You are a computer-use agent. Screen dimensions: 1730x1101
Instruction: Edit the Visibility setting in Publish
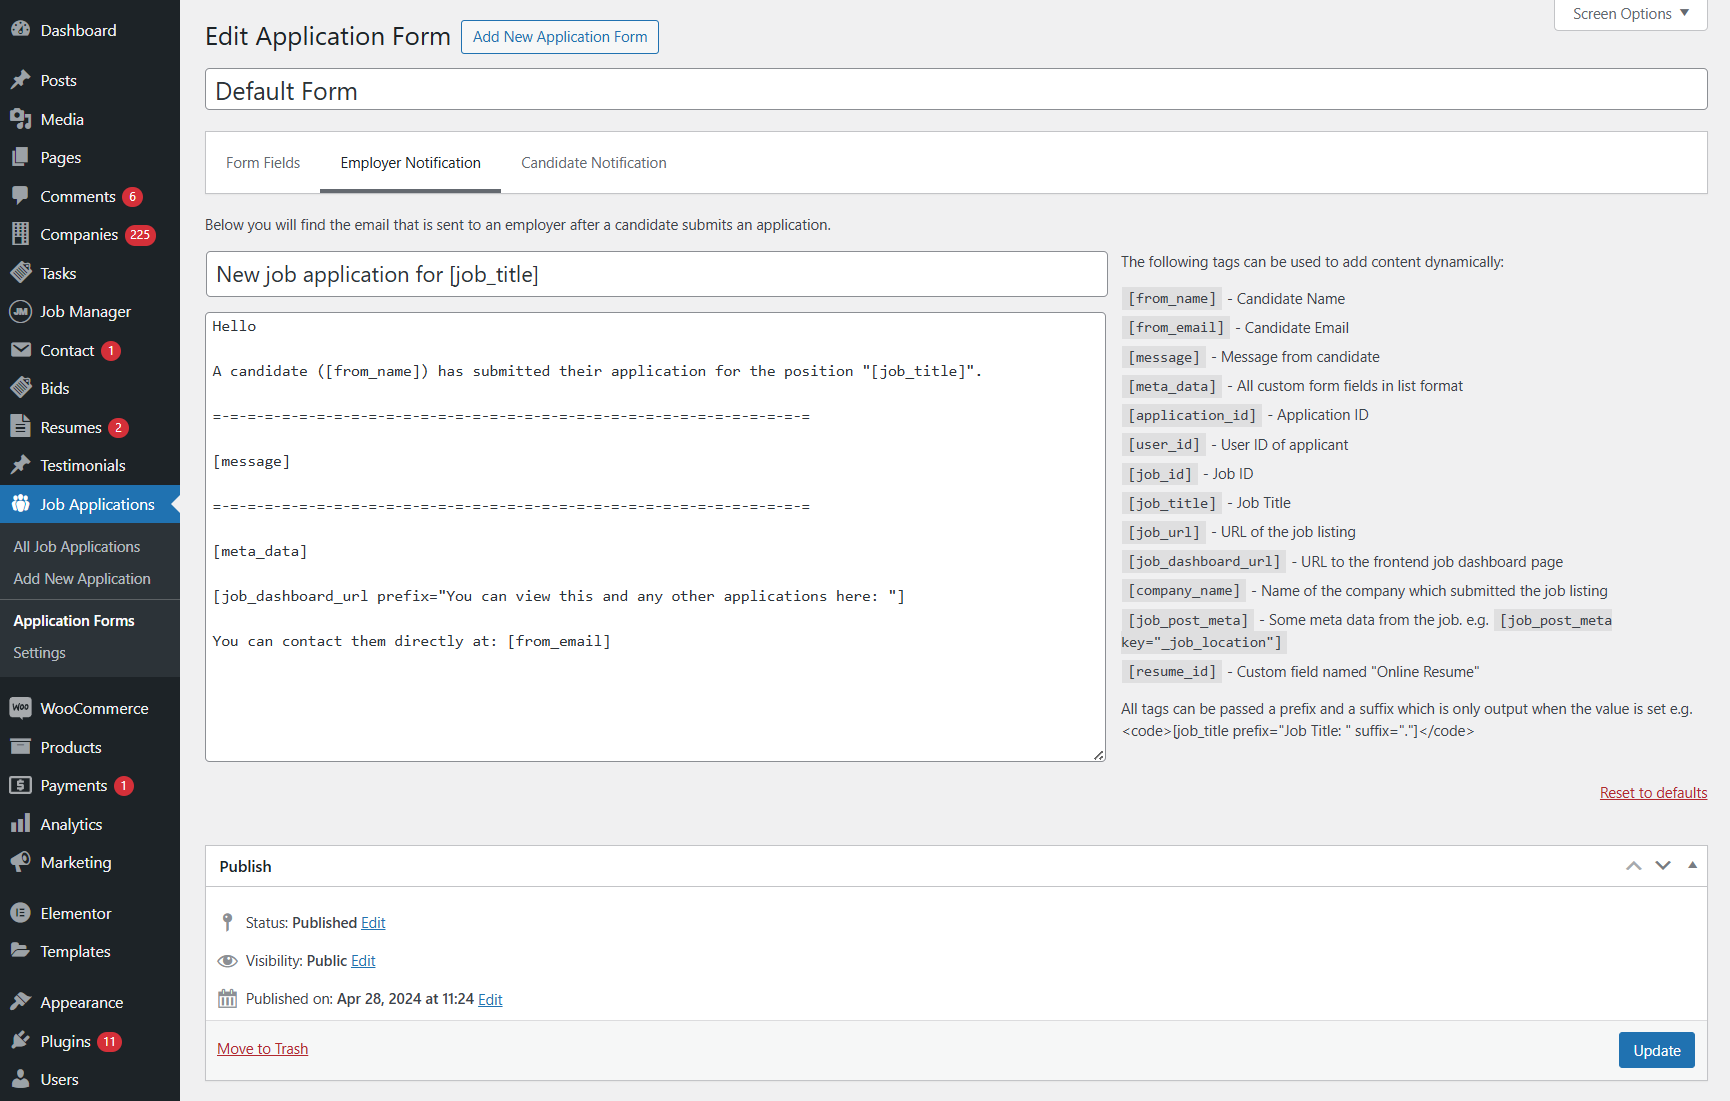(x=363, y=961)
